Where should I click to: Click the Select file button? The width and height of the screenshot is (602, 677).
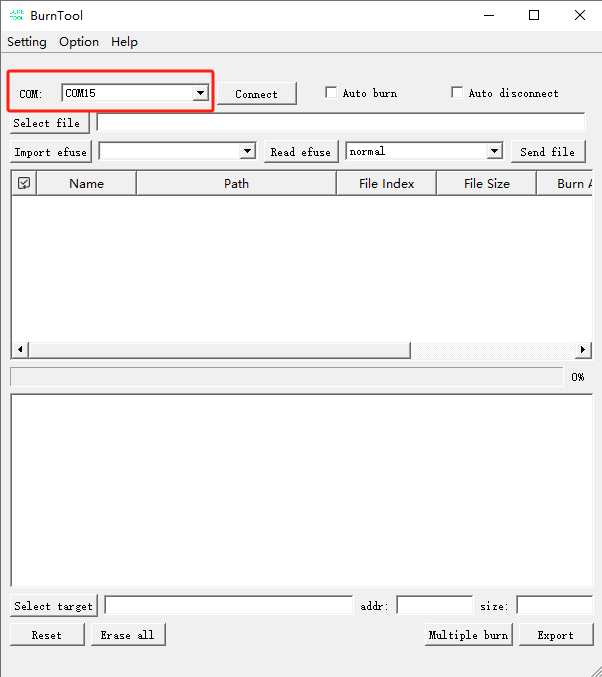point(47,123)
